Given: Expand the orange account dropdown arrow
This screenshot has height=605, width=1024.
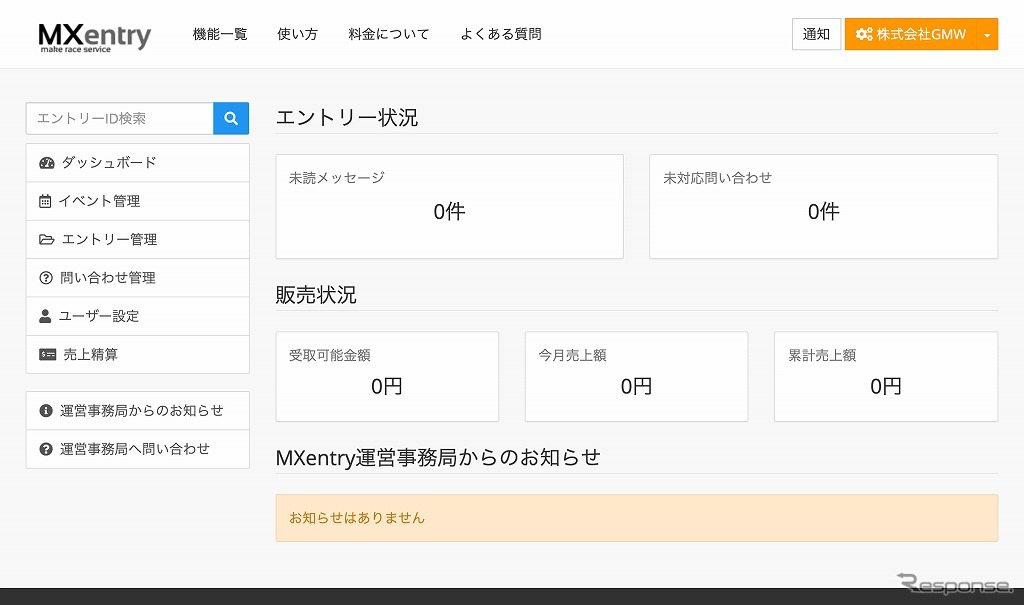Looking at the screenshot, I should tap(986, 34).
